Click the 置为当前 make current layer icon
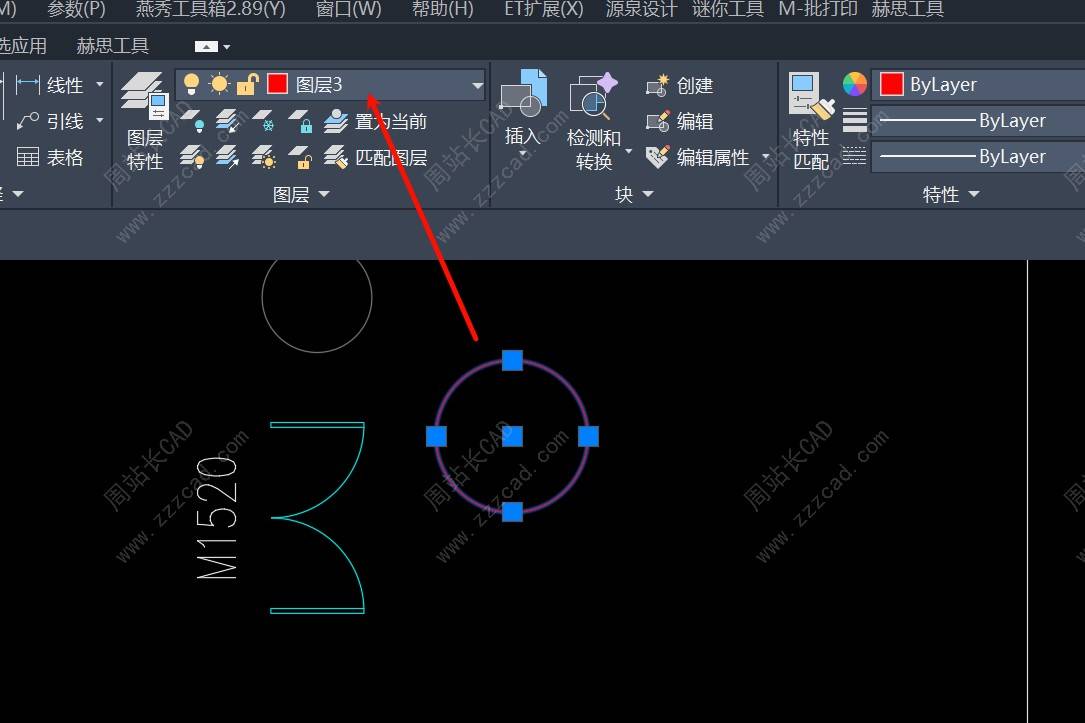The width and height of the screenshot is (1085, 723). [x=336, y=122]
